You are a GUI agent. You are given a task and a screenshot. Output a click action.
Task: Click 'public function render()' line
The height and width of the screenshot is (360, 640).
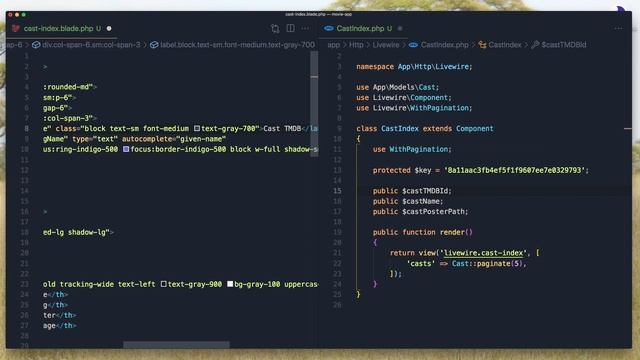point(422,232)
